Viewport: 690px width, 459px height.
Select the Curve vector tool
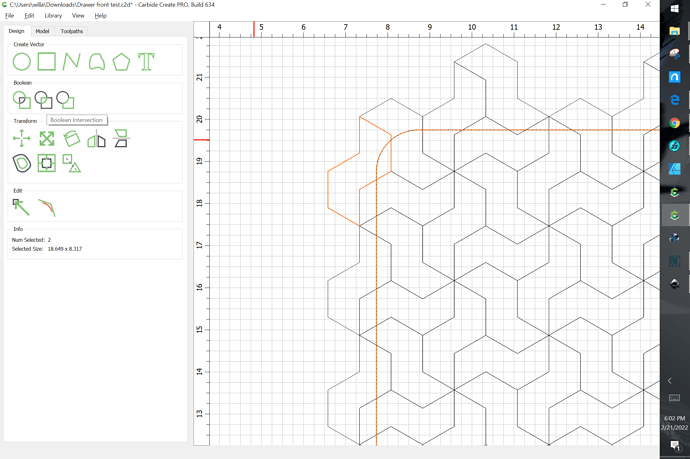(x=97, y=62)
